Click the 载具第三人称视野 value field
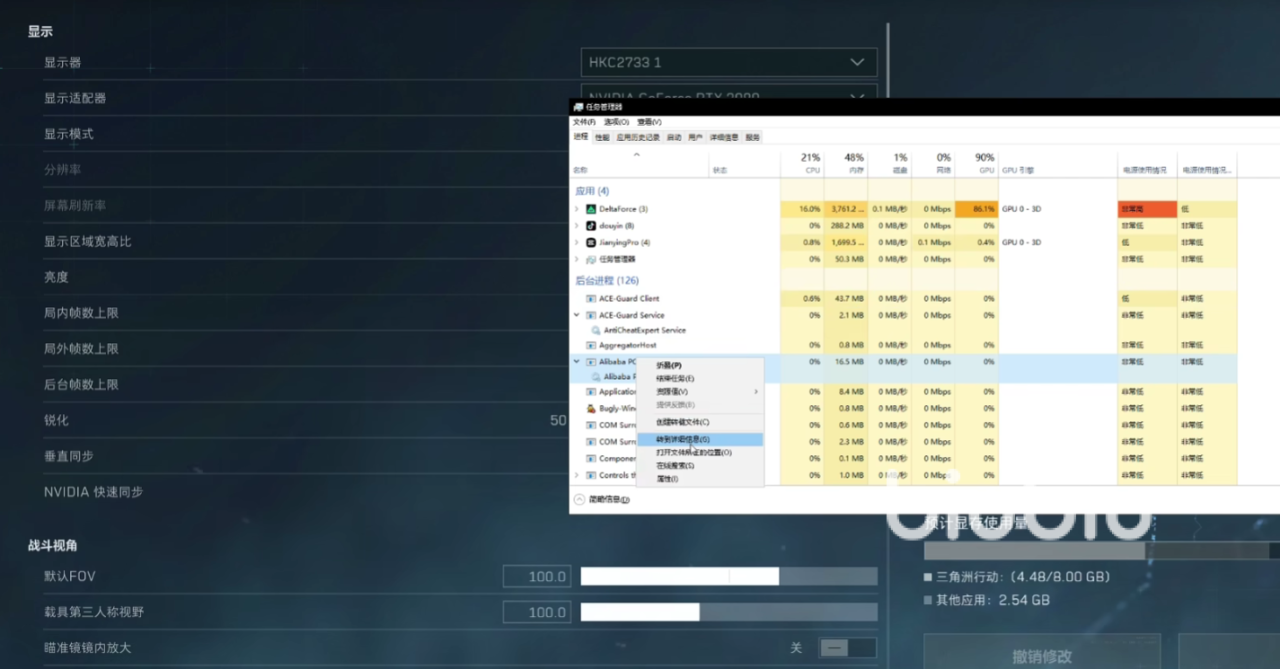The height and width of the screenshot is (669, 1280). (537, 612)
